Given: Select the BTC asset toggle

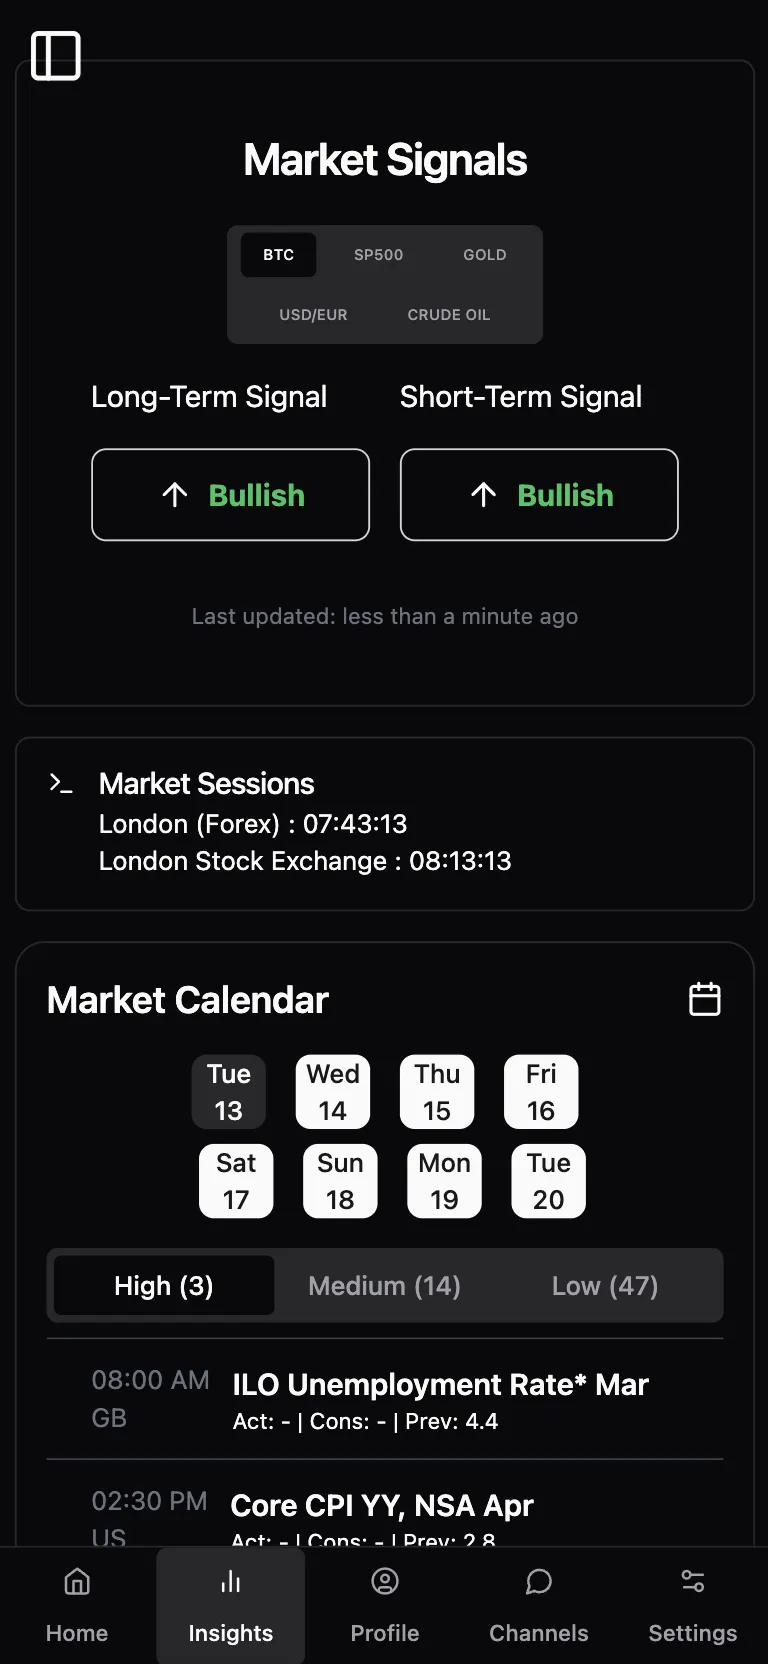Looking at the screenshot, I should [x=278, y=255].
